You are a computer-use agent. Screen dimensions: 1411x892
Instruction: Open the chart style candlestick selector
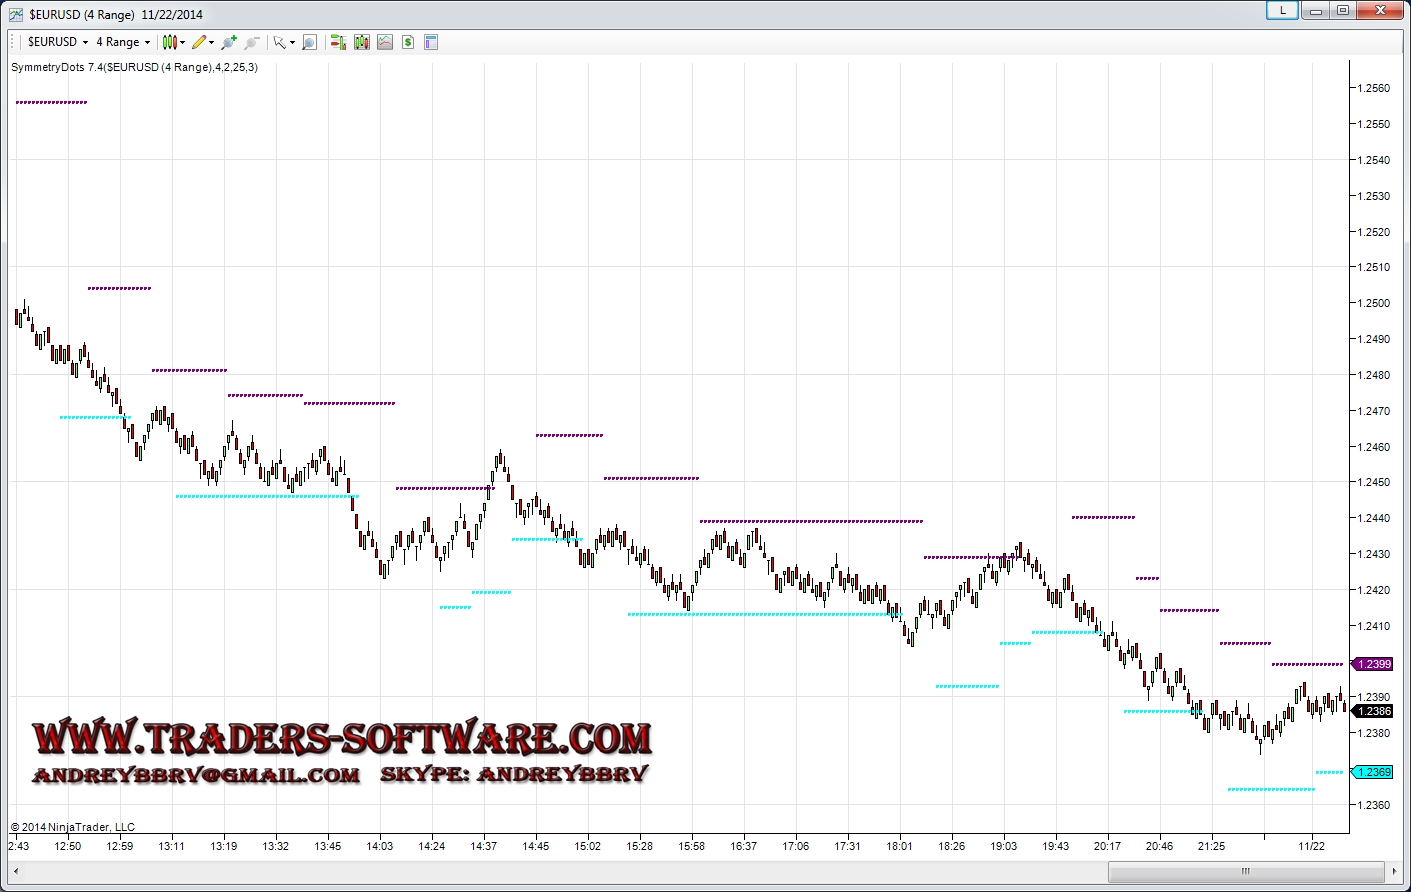pos(170,42)
